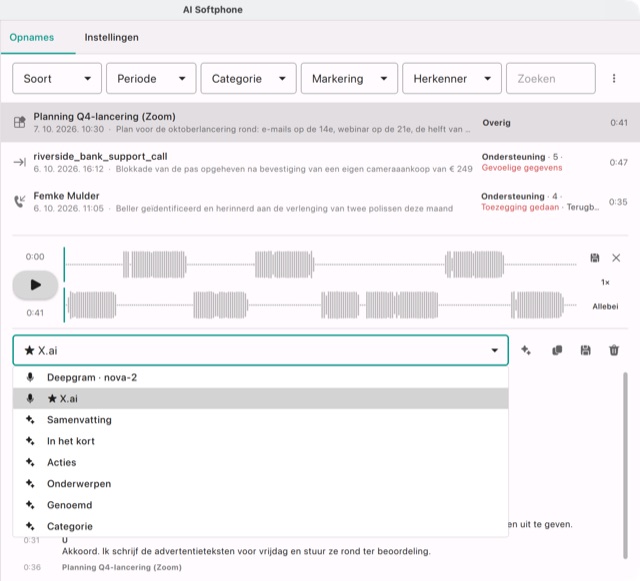
Task: Jump to the 0:31 transcript timestamp
Action: (x=31, y=540)
